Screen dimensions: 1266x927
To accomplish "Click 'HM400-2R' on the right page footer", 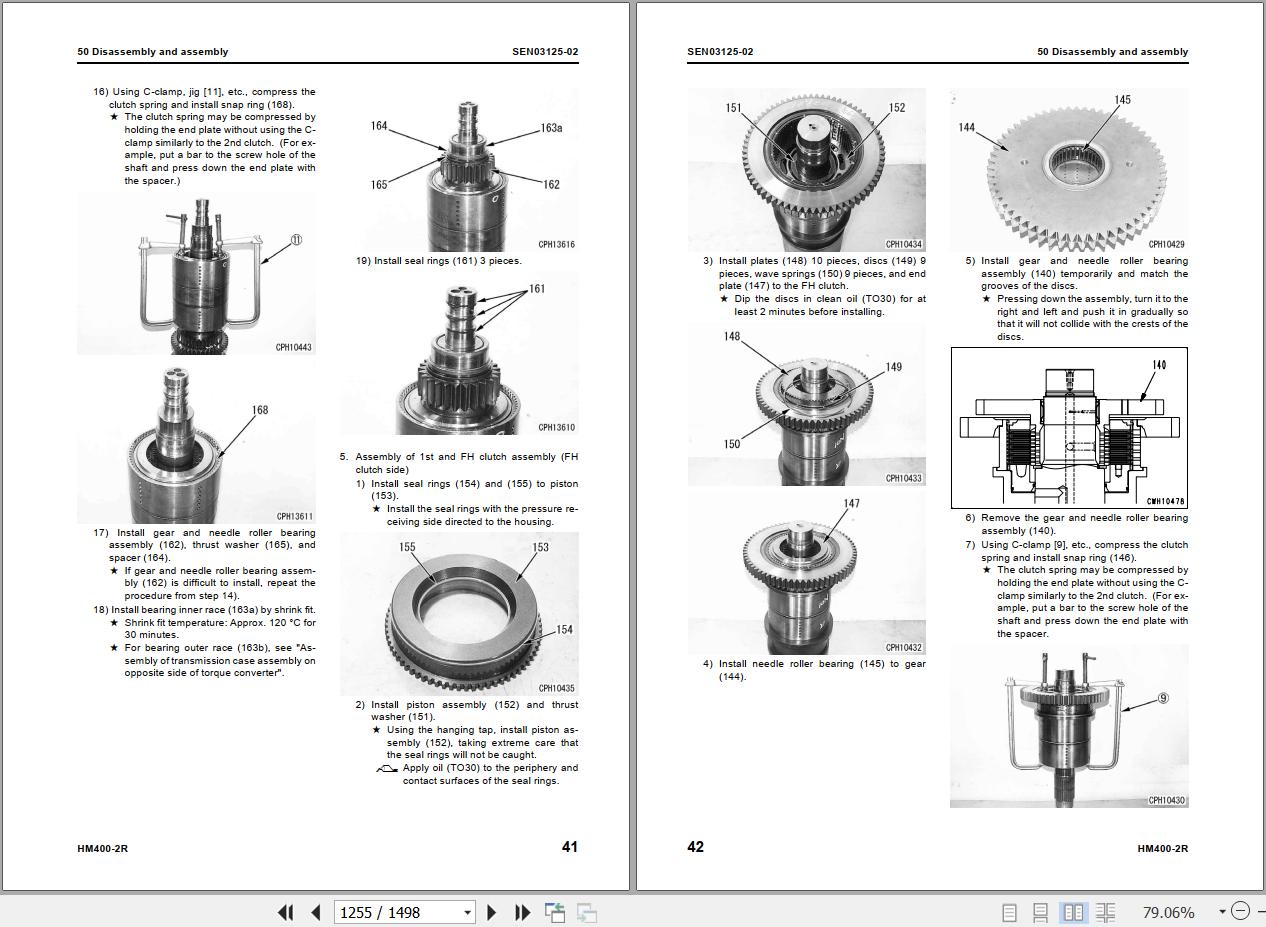I will click(1163, 848).
